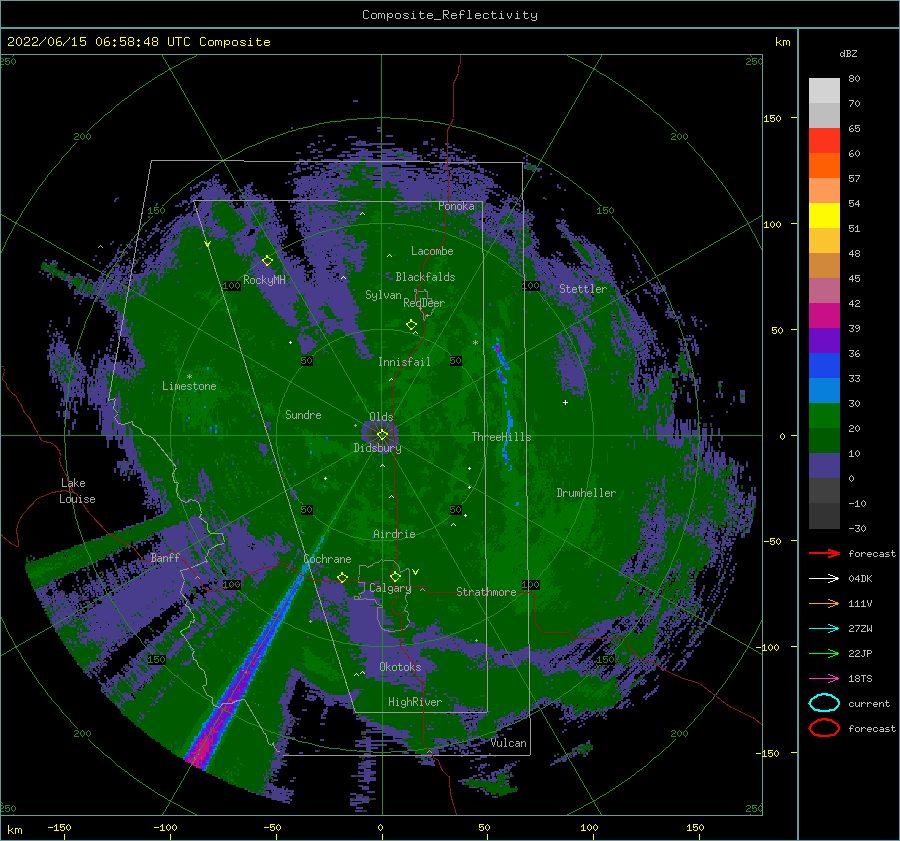The width and height of the screenshot is (900, 841).
Task: Click the current legend label
Action: pos(868,703)
